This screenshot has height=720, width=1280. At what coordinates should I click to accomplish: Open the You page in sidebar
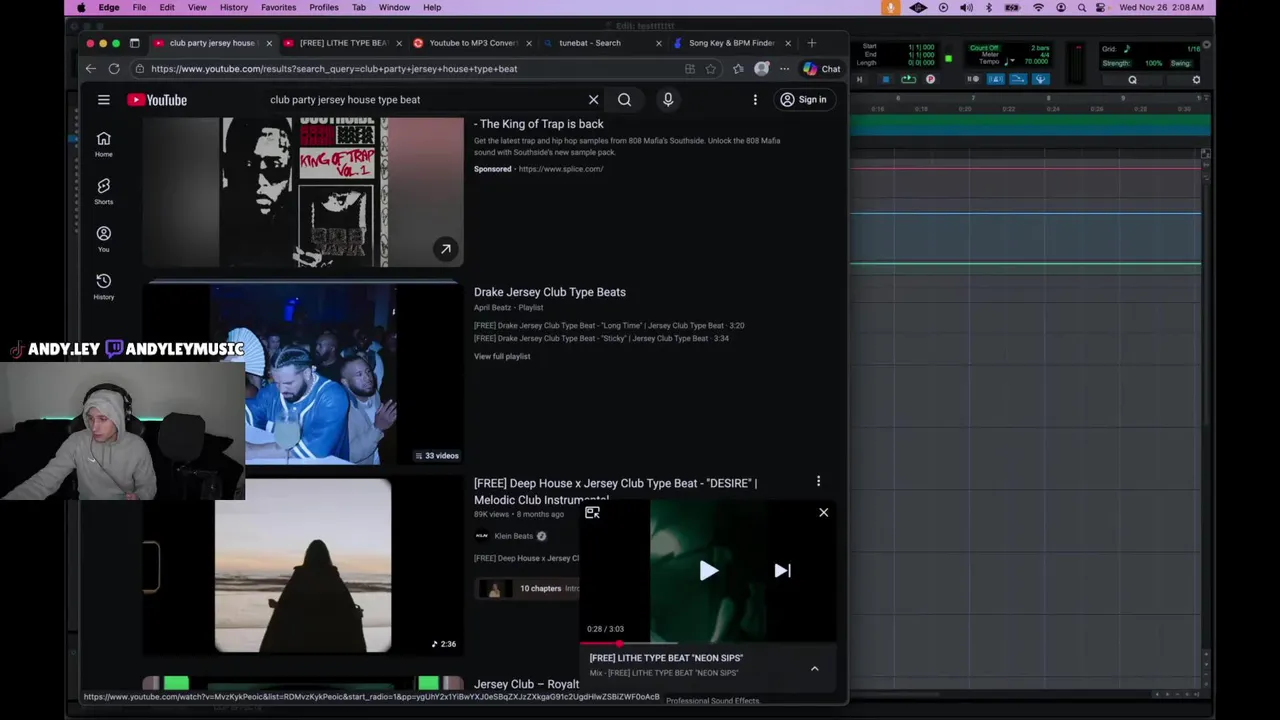tap(104, 238)
